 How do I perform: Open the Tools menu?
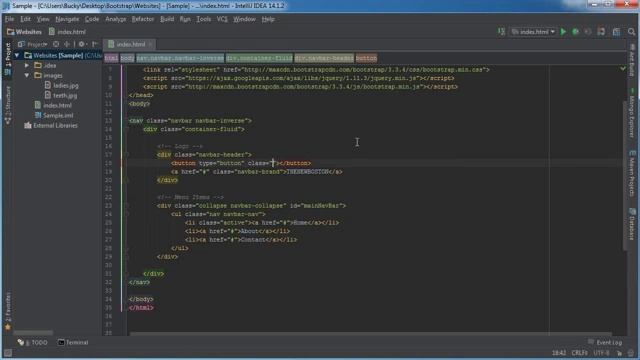click(204, 19)
